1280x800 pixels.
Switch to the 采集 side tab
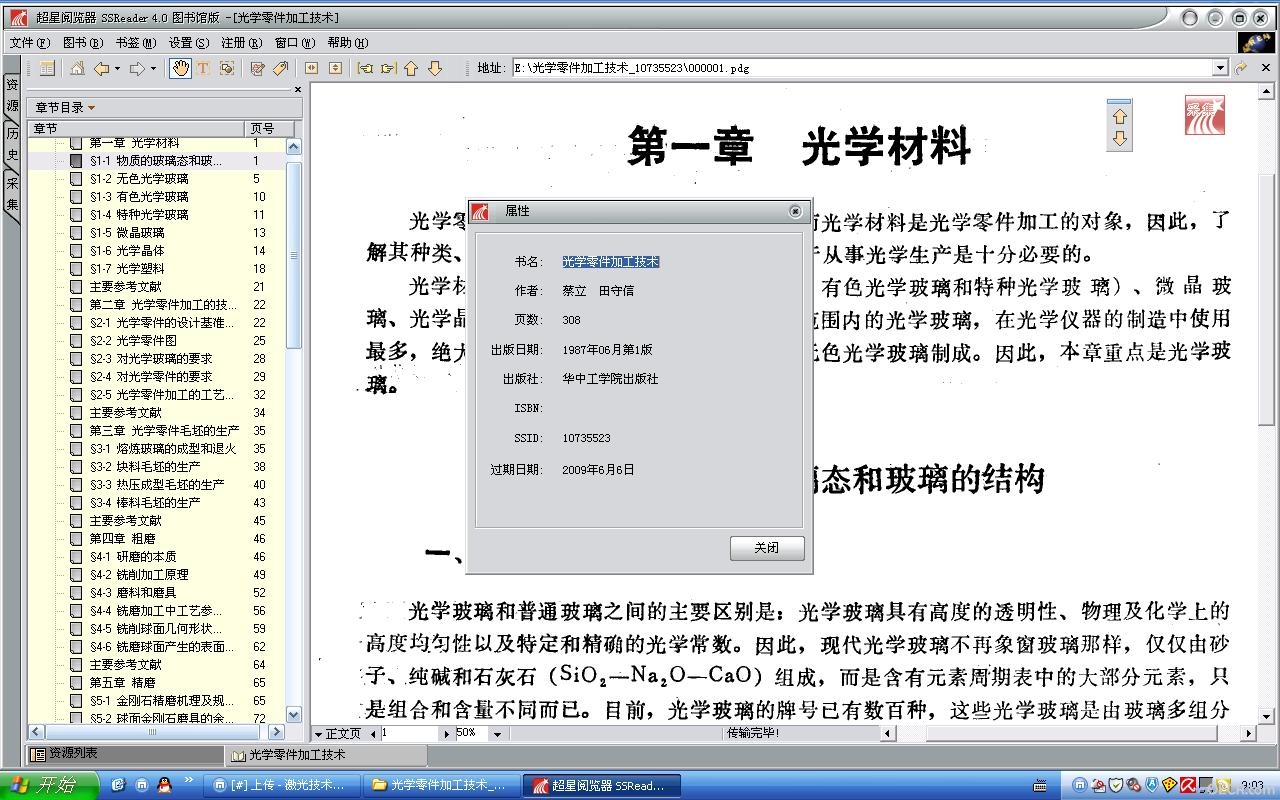pos(12,193)
